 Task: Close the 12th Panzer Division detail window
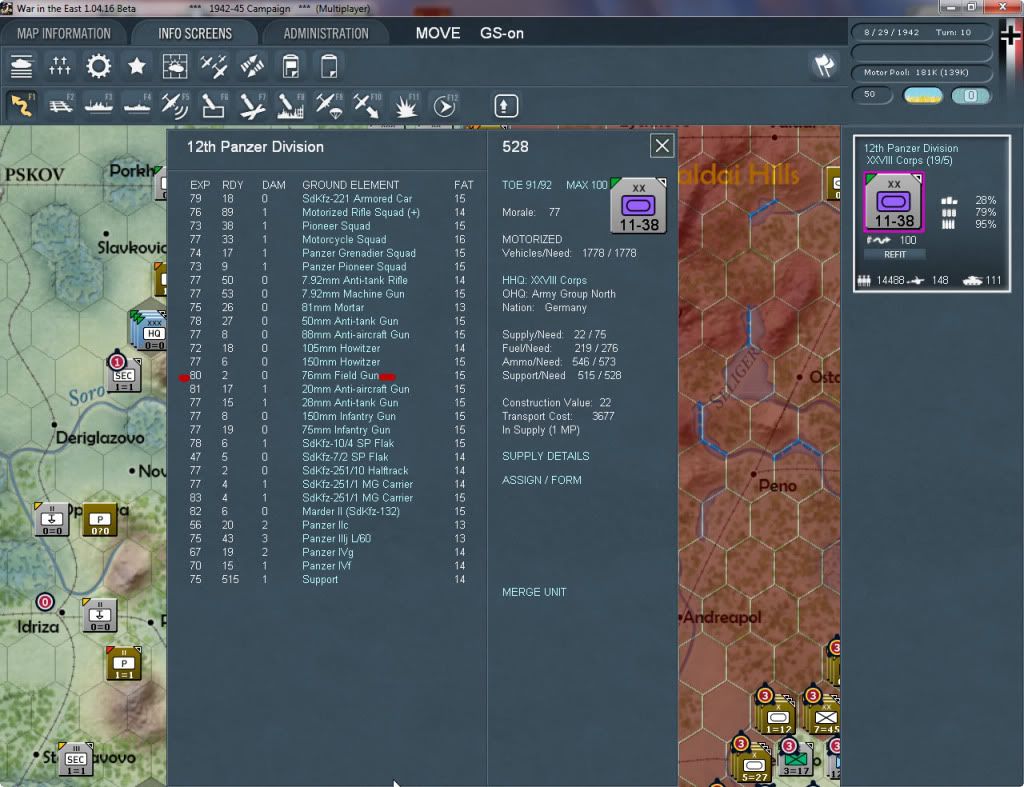point(662,146)
